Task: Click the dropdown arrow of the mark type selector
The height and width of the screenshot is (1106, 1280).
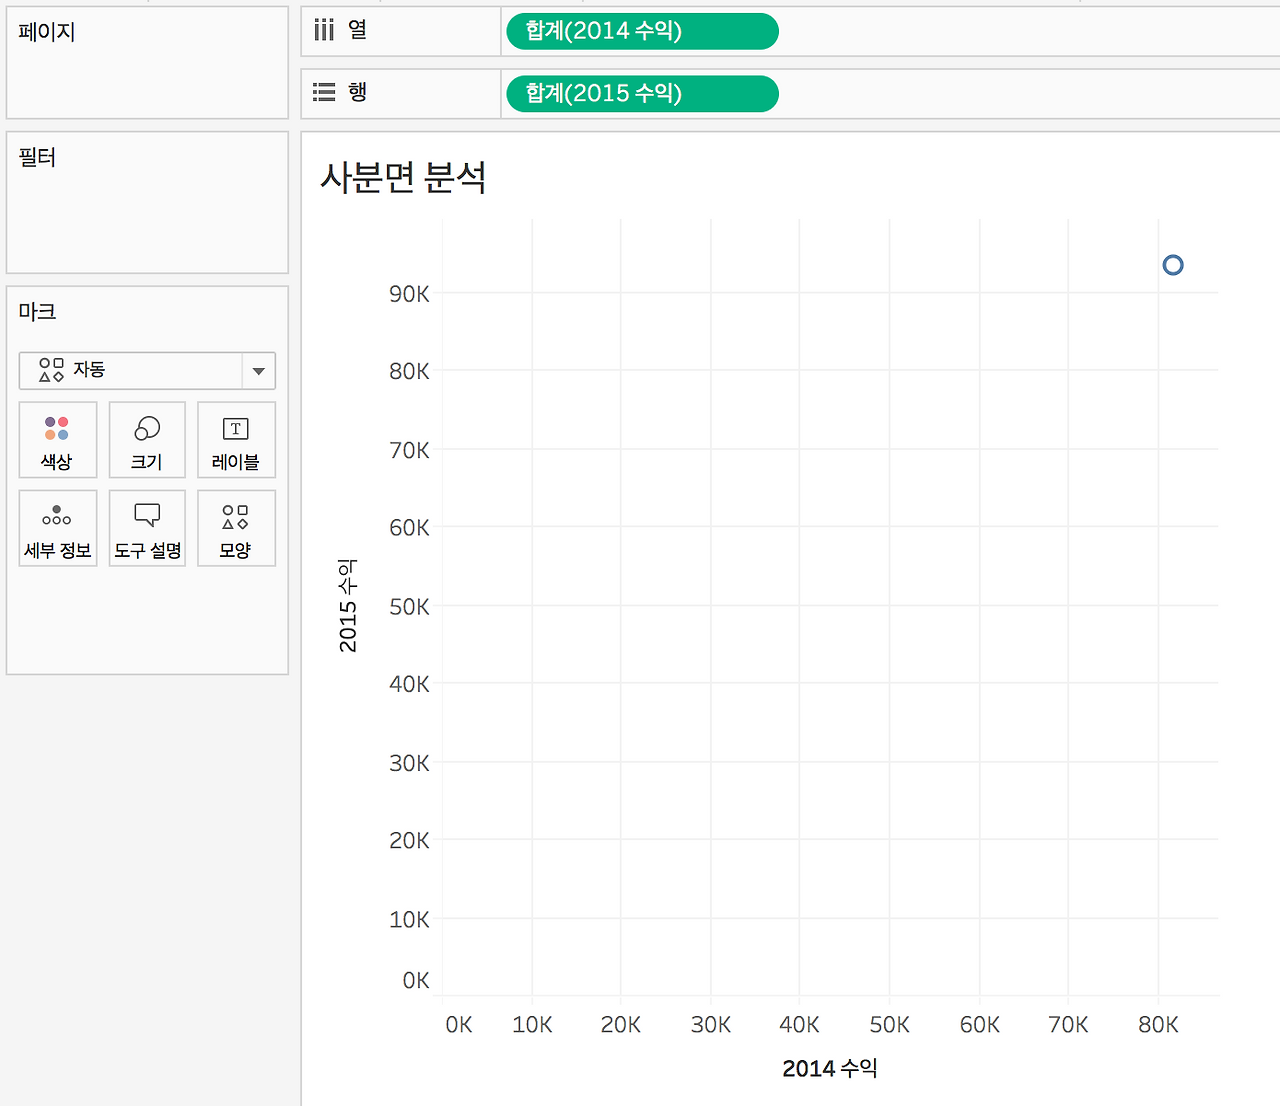Action: (259, 371)
